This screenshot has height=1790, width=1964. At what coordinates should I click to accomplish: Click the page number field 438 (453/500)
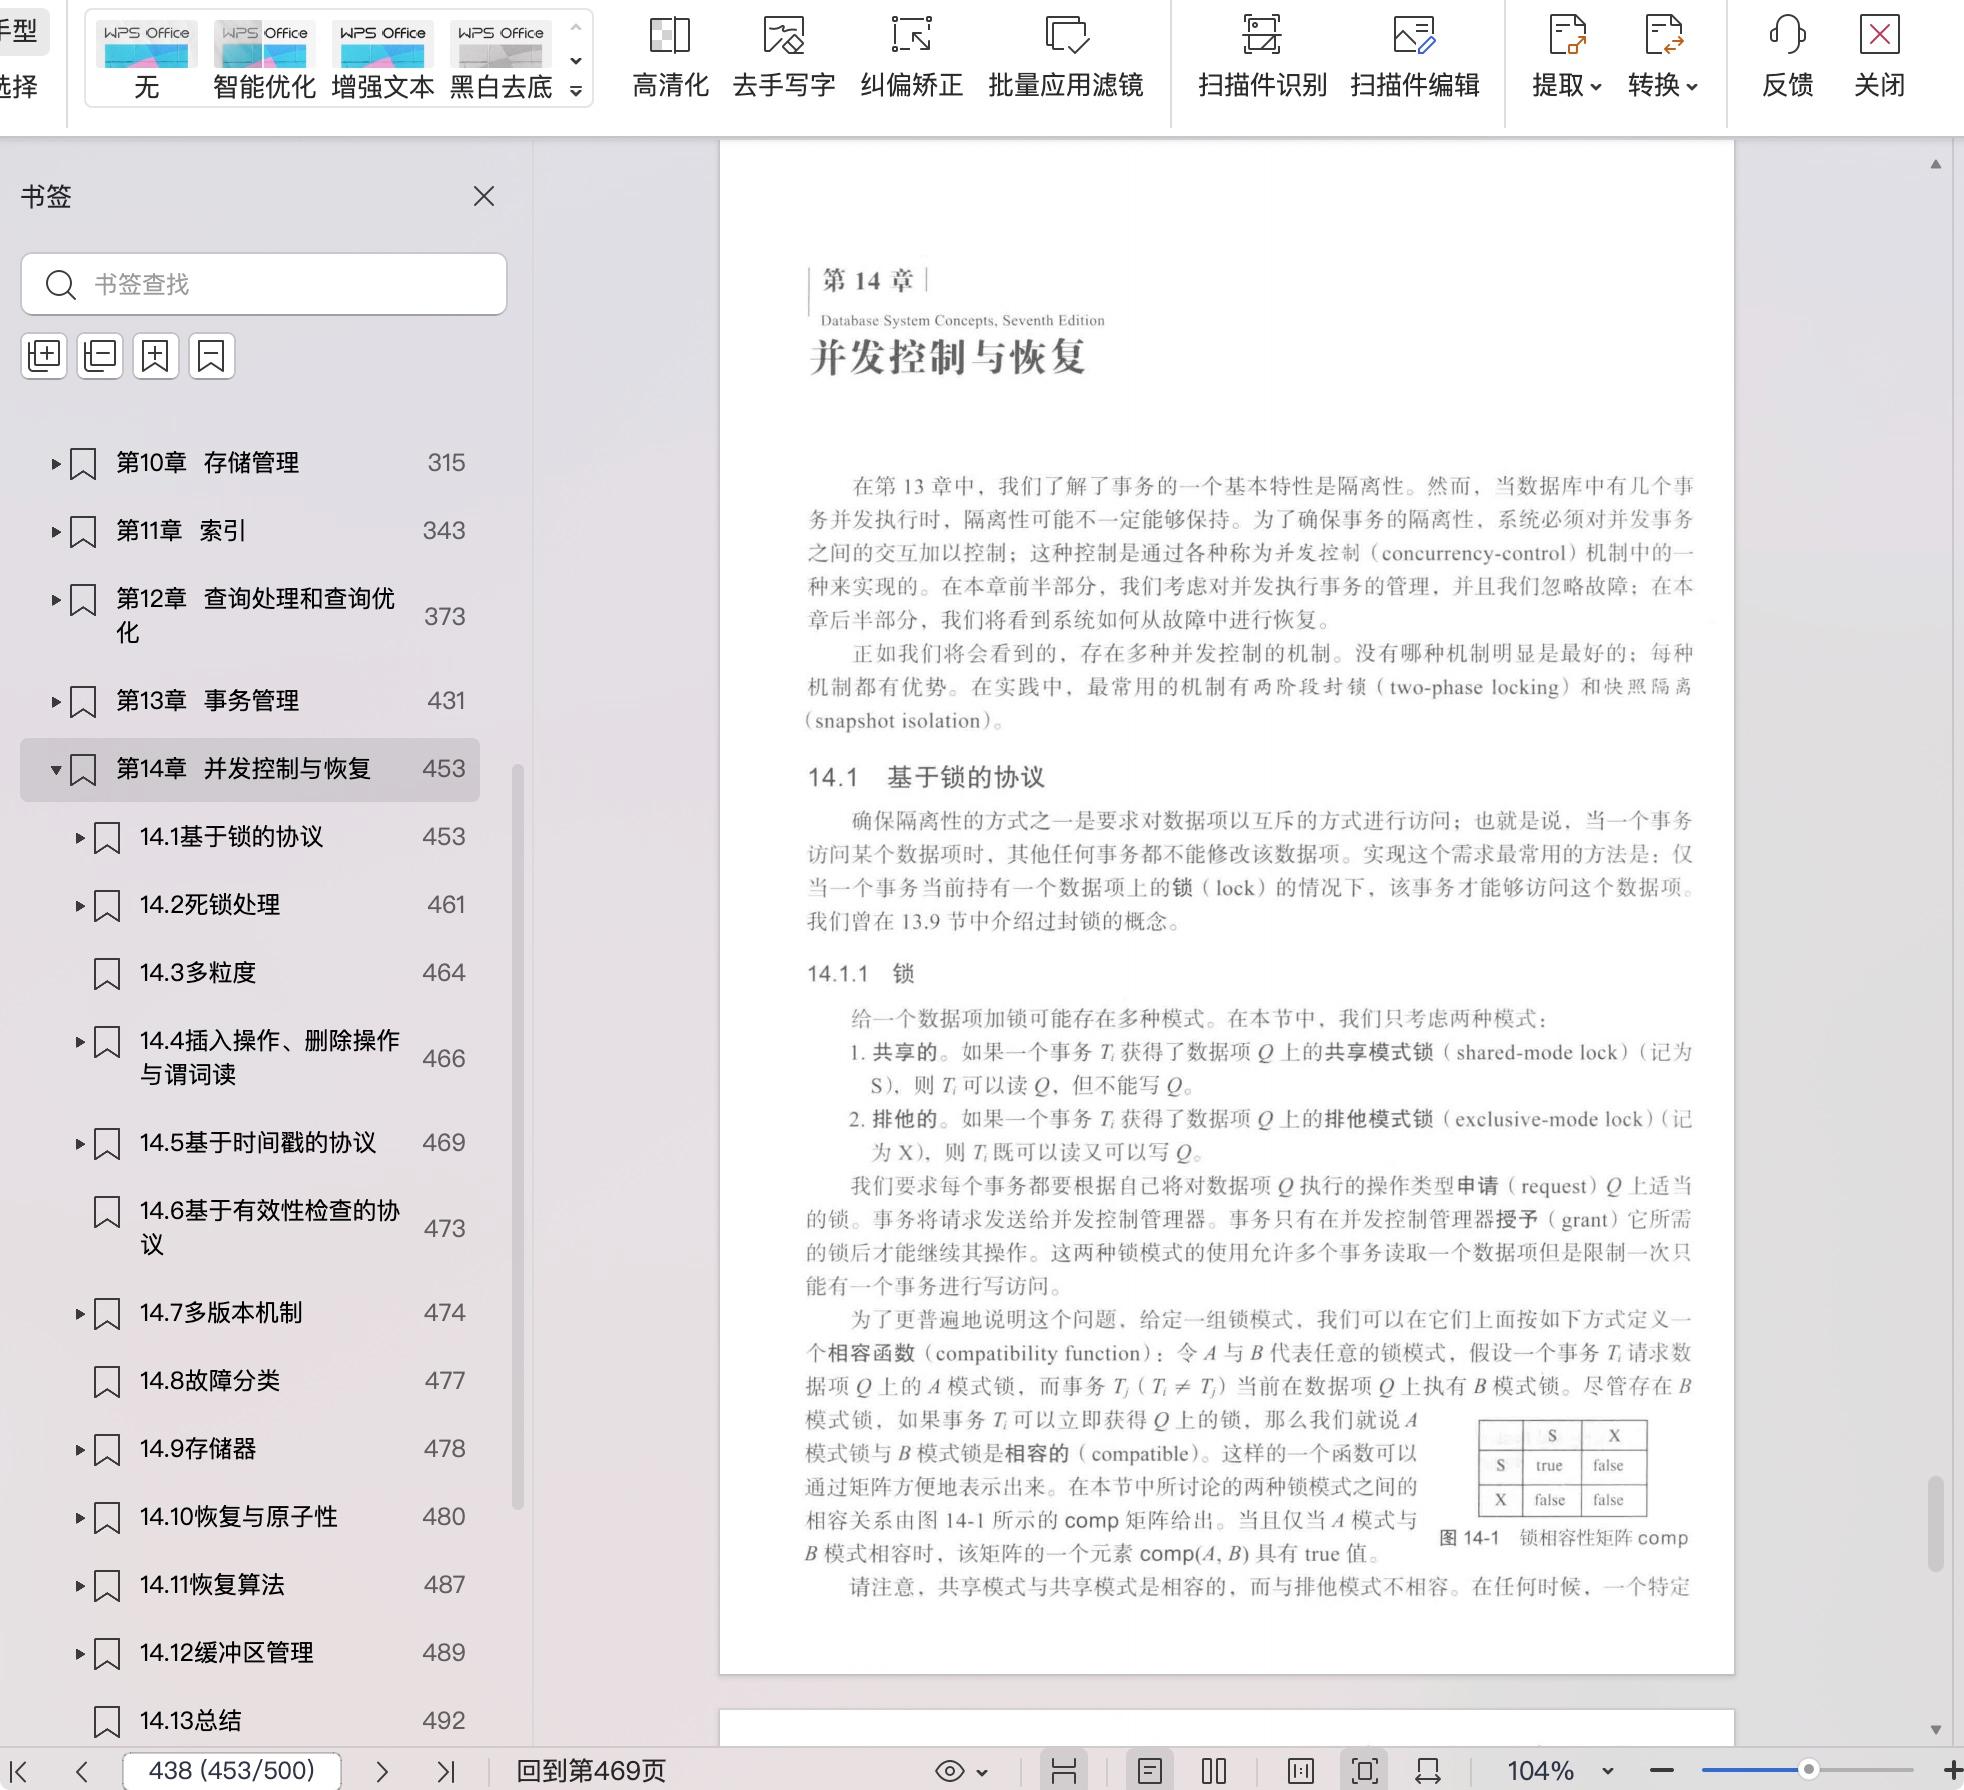[x=232, y=1771]
